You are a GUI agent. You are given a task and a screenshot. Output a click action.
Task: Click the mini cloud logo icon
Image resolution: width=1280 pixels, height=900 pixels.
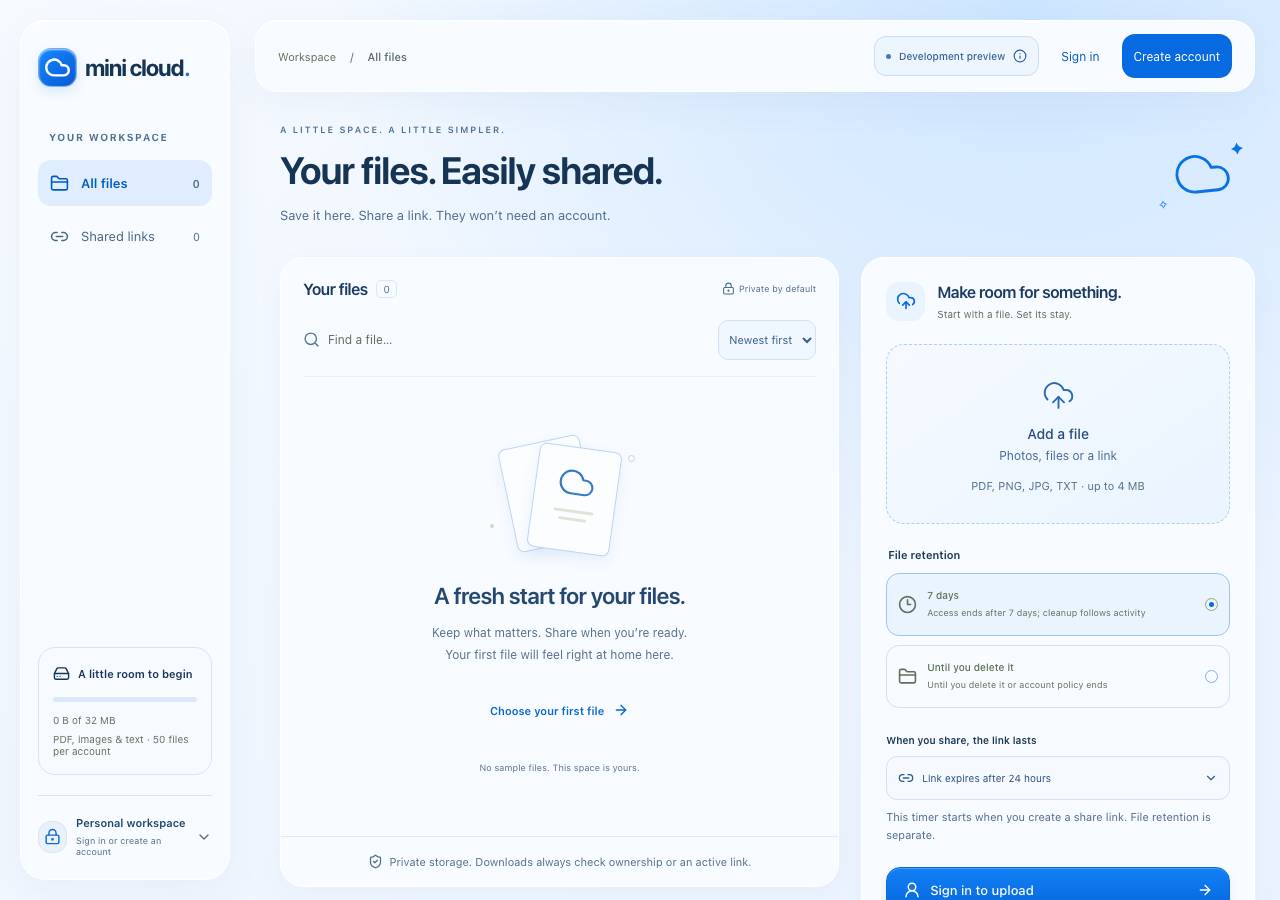tap(57, 68)
